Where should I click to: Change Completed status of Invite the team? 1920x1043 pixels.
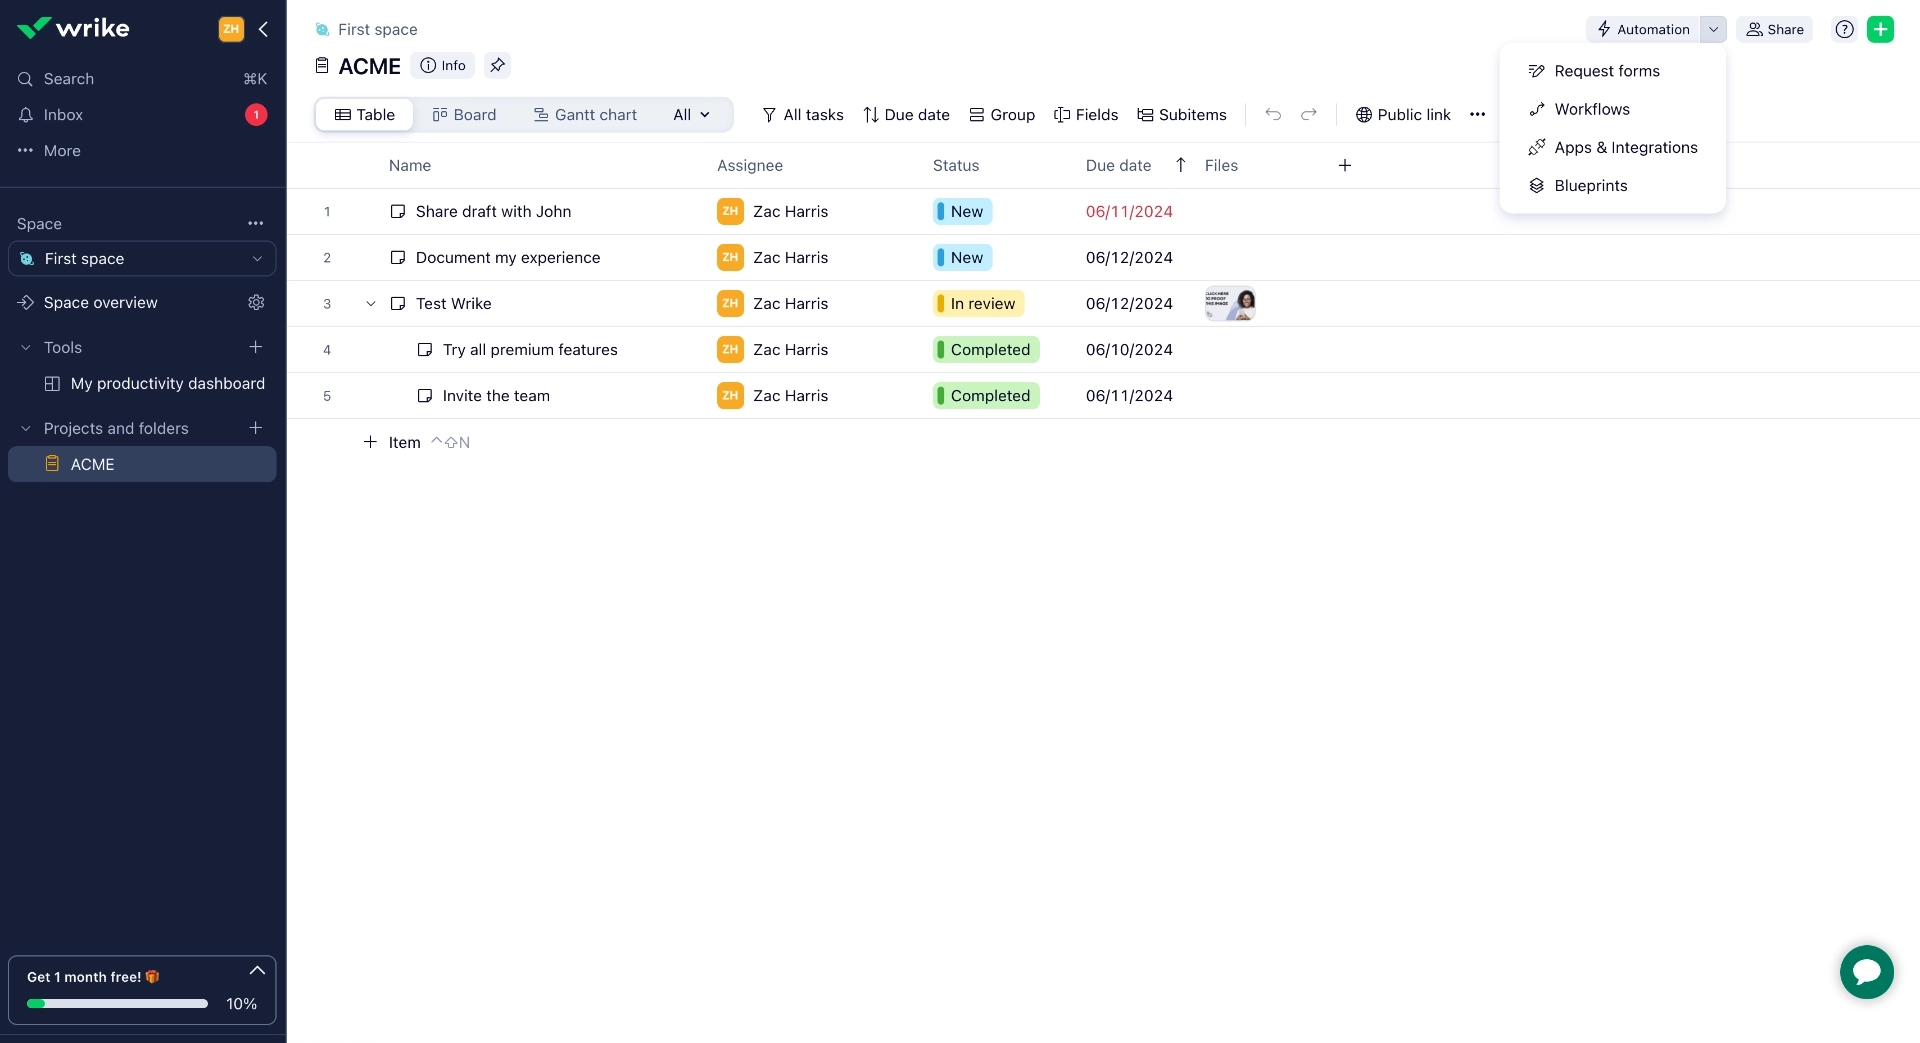[987, 396]
